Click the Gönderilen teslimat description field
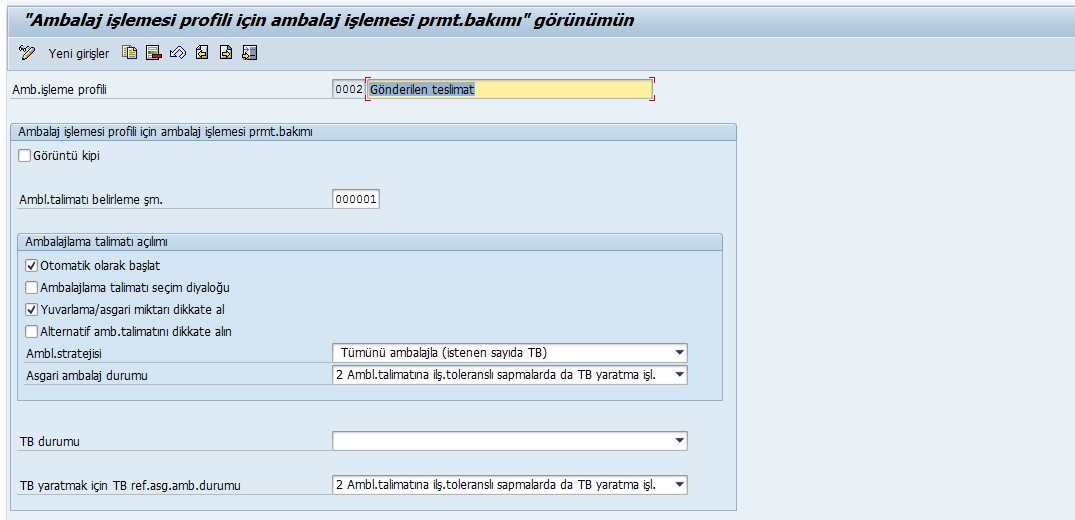 (x=509, y=89)
